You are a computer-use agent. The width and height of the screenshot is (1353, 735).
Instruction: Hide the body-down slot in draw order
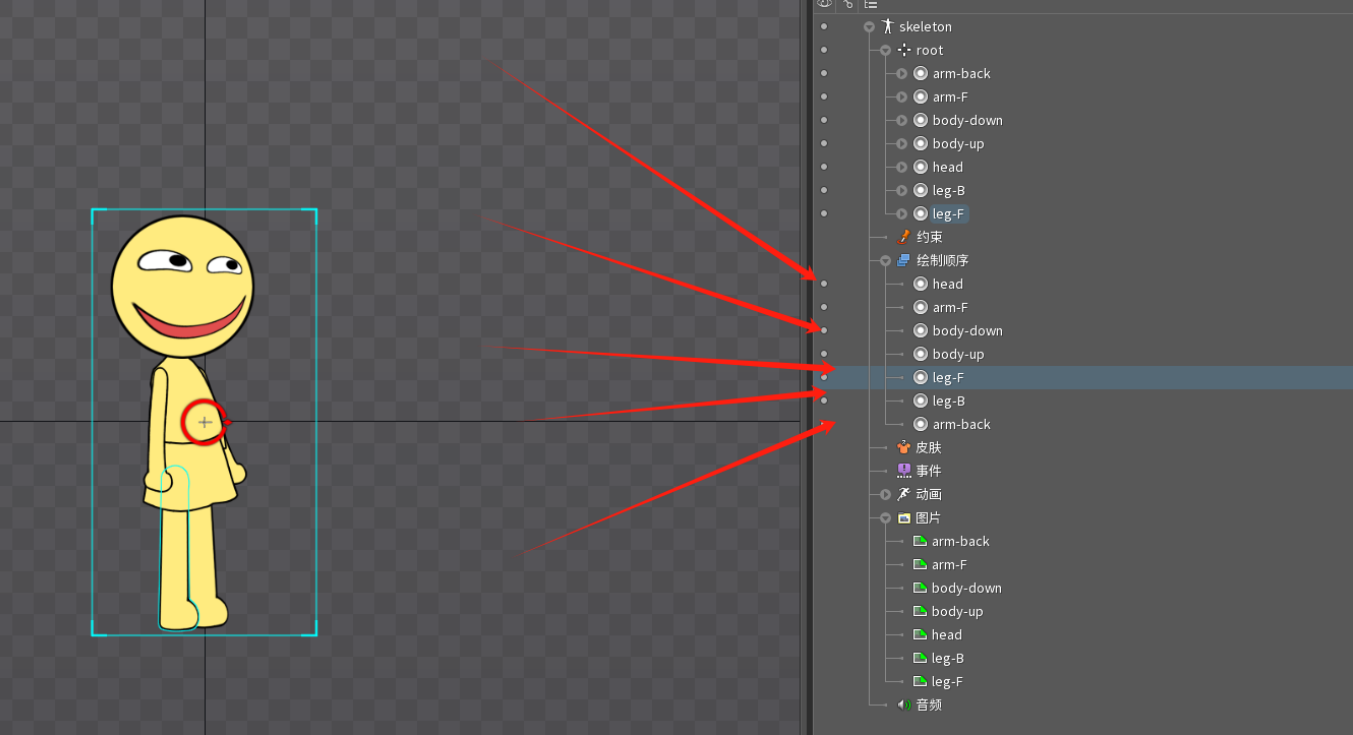824,330
